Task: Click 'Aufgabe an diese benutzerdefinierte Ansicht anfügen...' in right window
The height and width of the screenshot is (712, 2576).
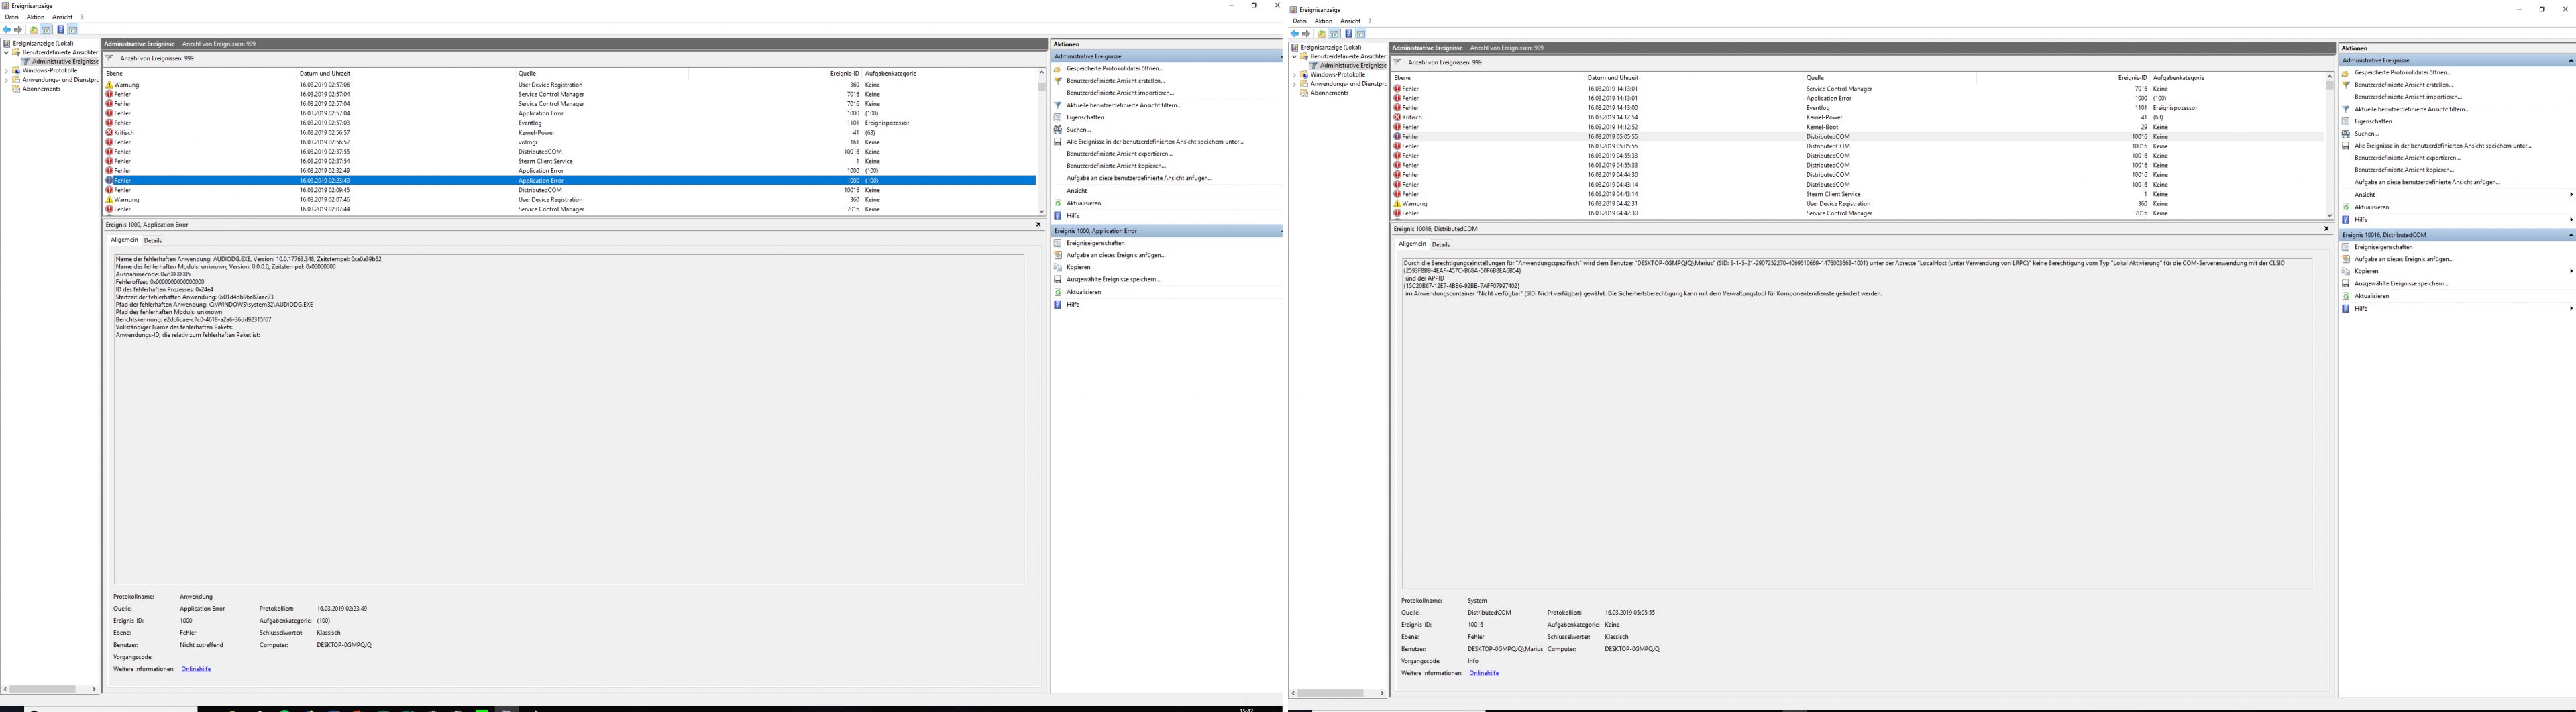Action: click(2427, 182)
